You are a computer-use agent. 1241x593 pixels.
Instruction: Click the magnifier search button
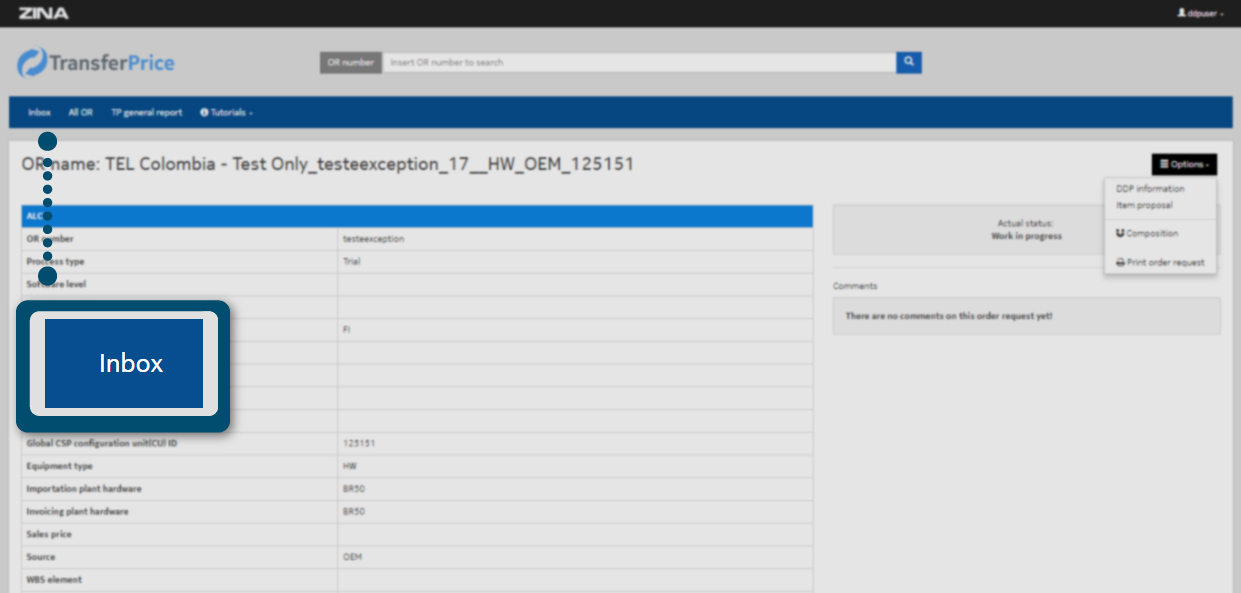coord(908,62)
